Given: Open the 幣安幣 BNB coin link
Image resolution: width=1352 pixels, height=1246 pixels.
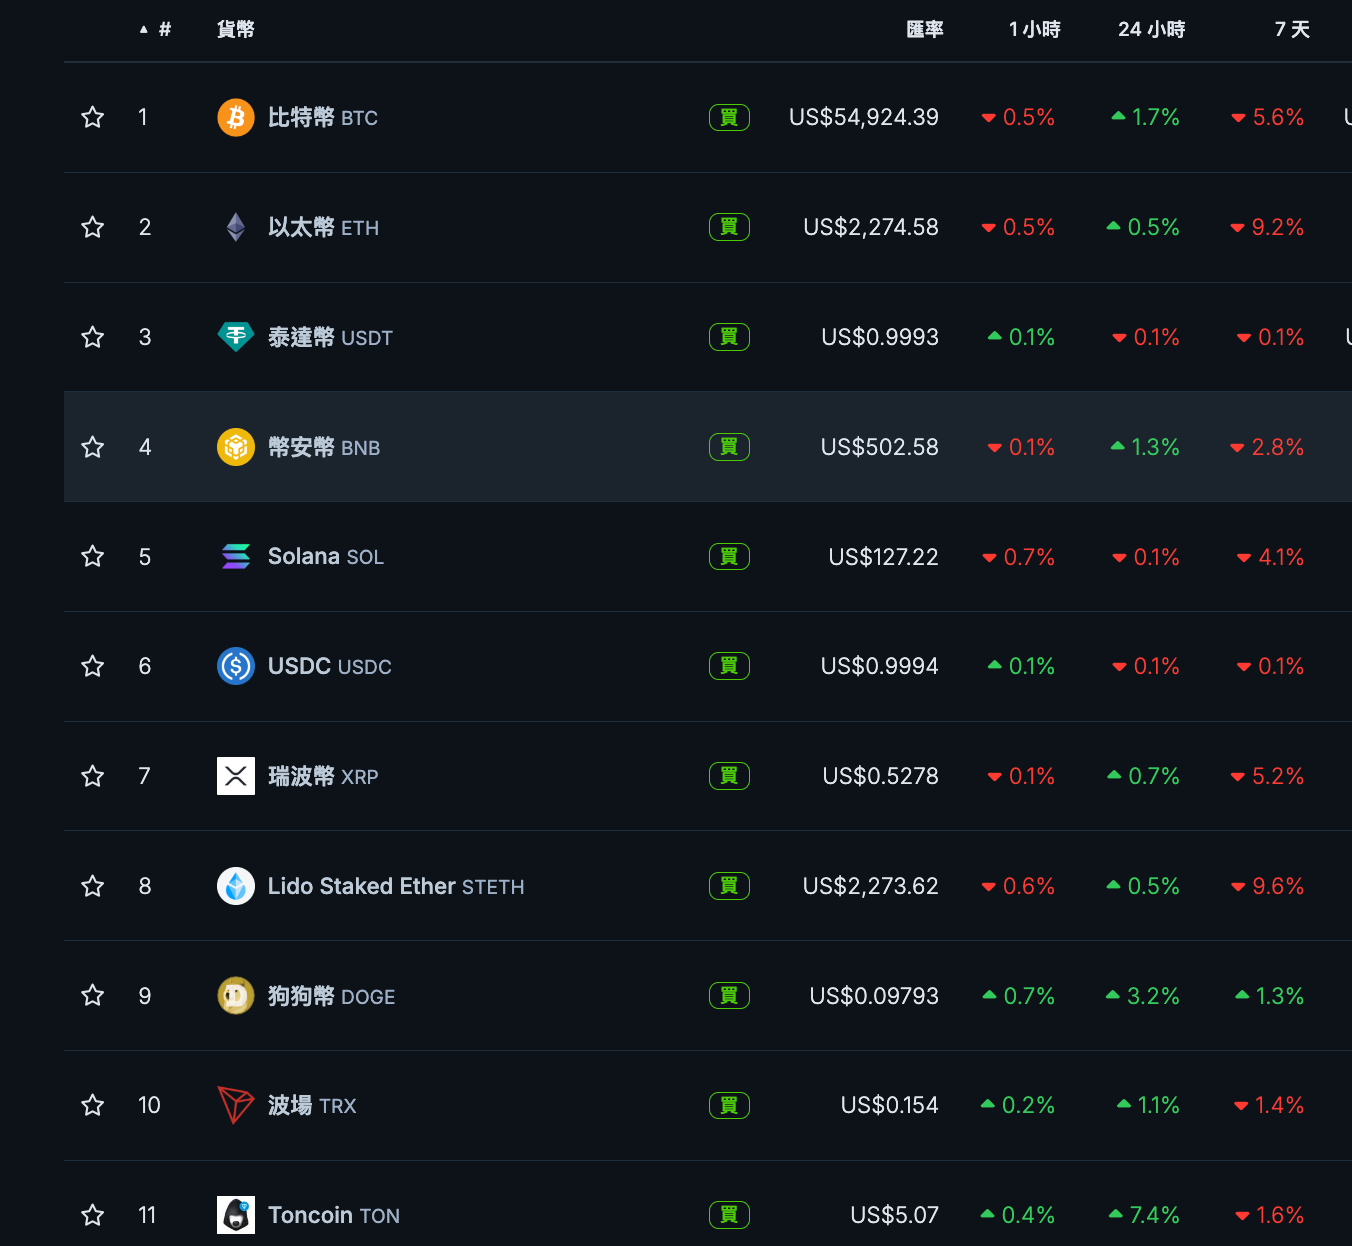Looking at the screenshot, I should click(324, 448).
